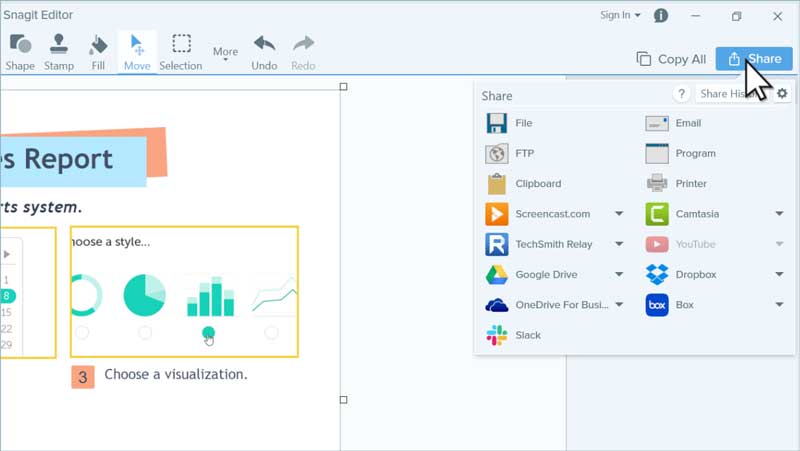The width and height of the screenshot is (800, 451).
Task: Open Share help question mark
Action: 681,94
